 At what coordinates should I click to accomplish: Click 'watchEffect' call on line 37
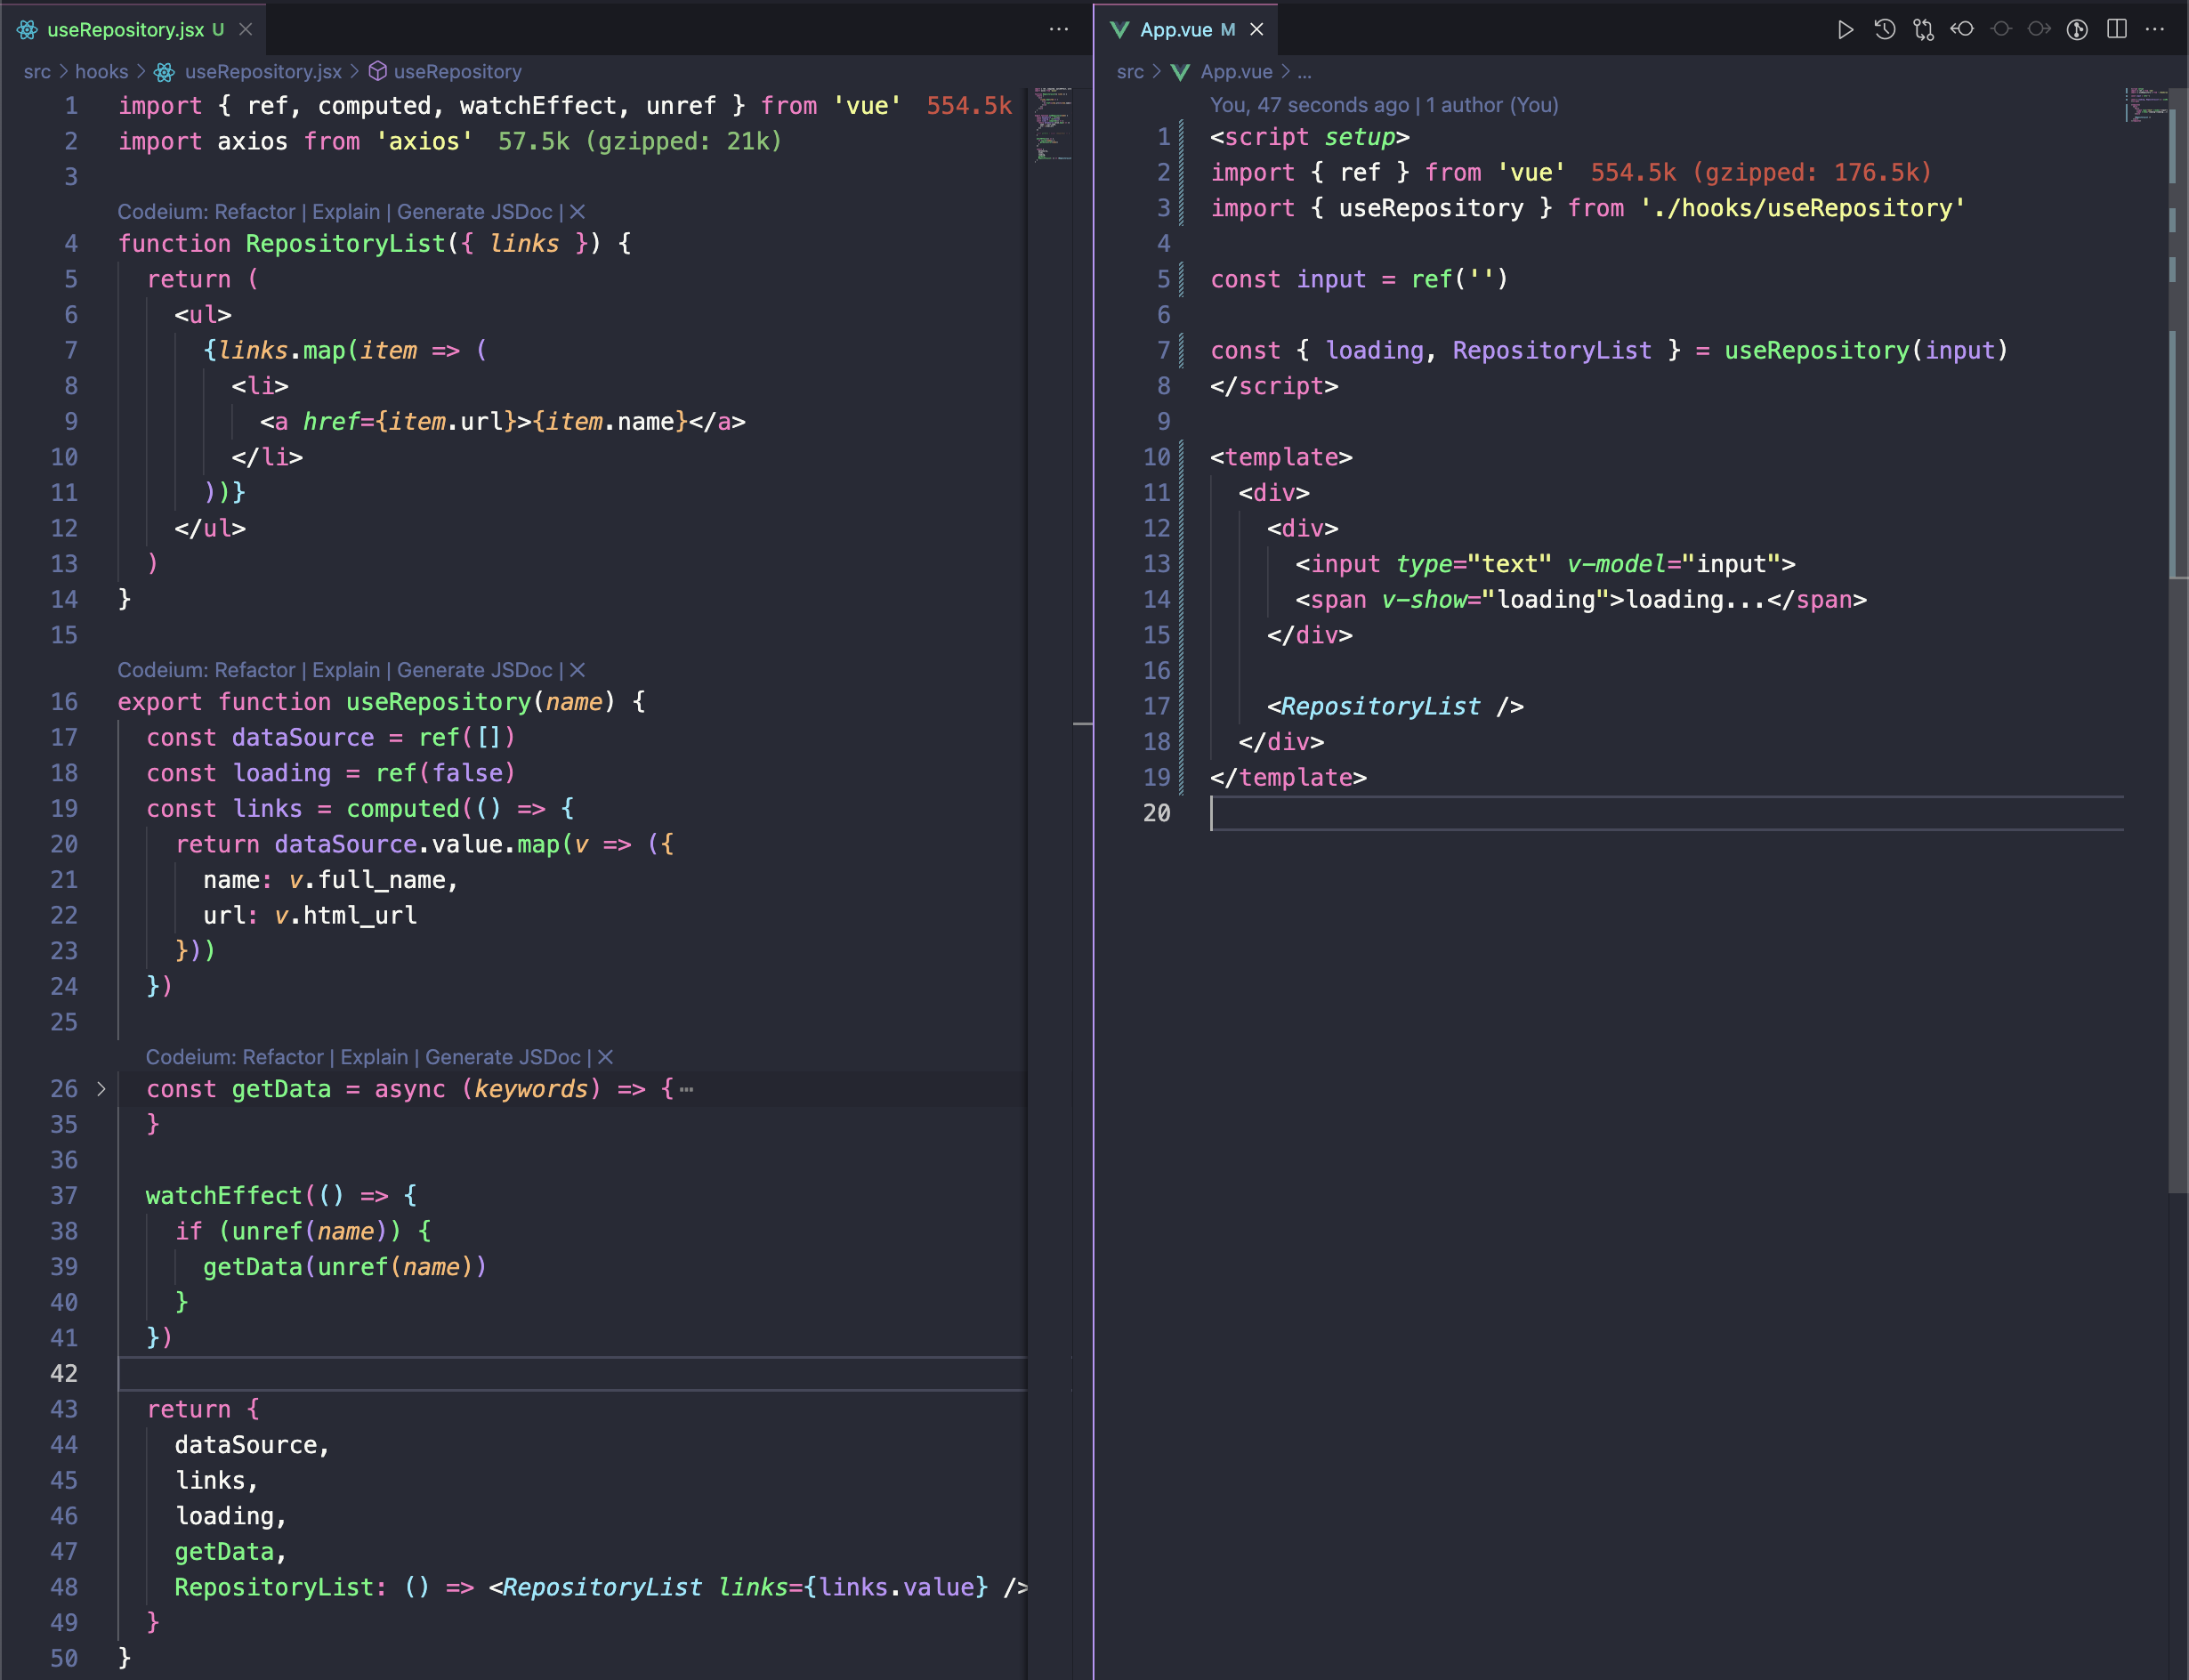click(x=224, y=1195)
